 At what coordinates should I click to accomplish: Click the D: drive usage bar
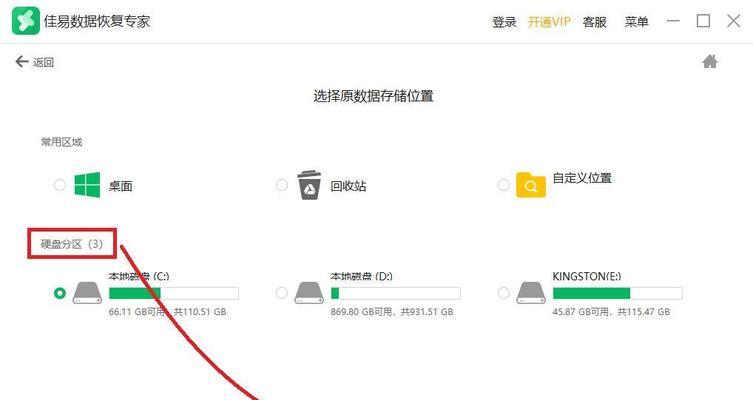pos(396,293)
